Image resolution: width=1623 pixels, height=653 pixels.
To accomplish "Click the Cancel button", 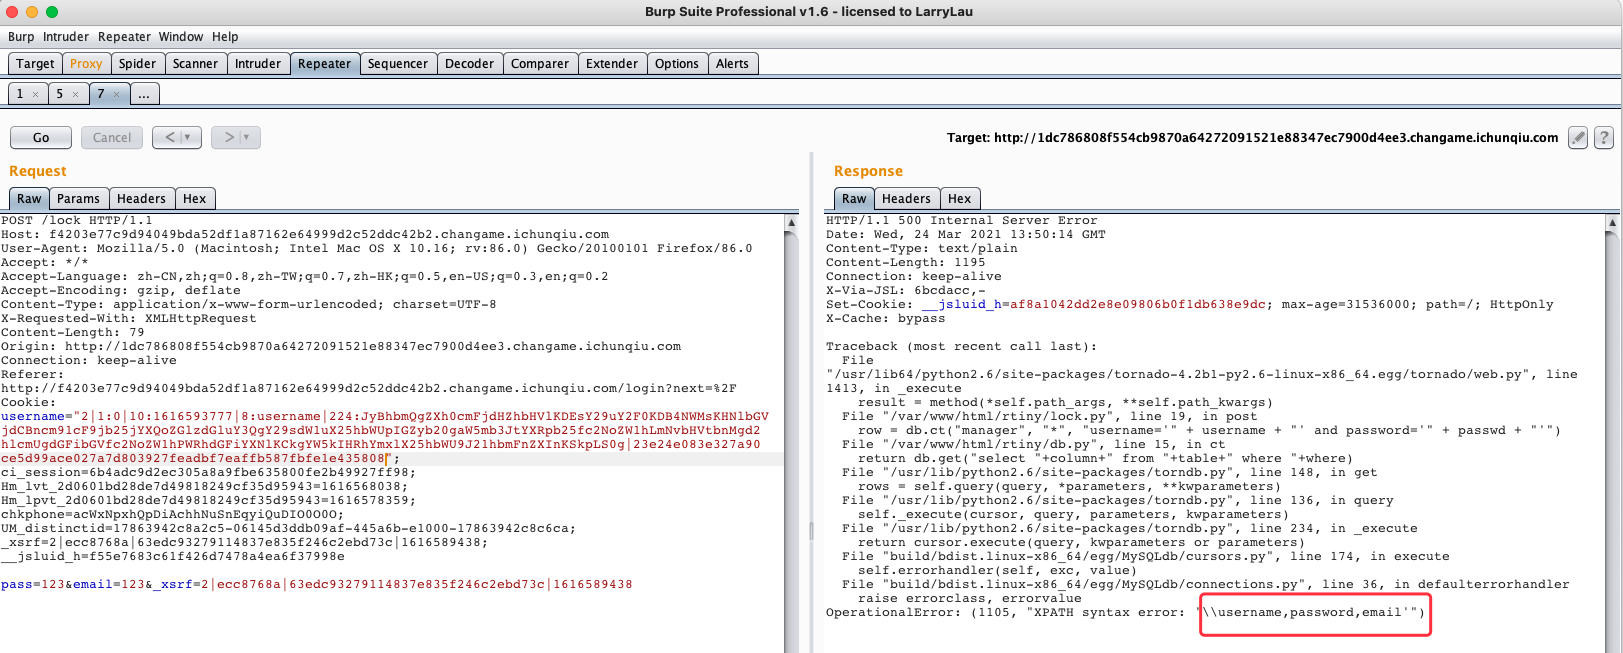I will 112,137.
